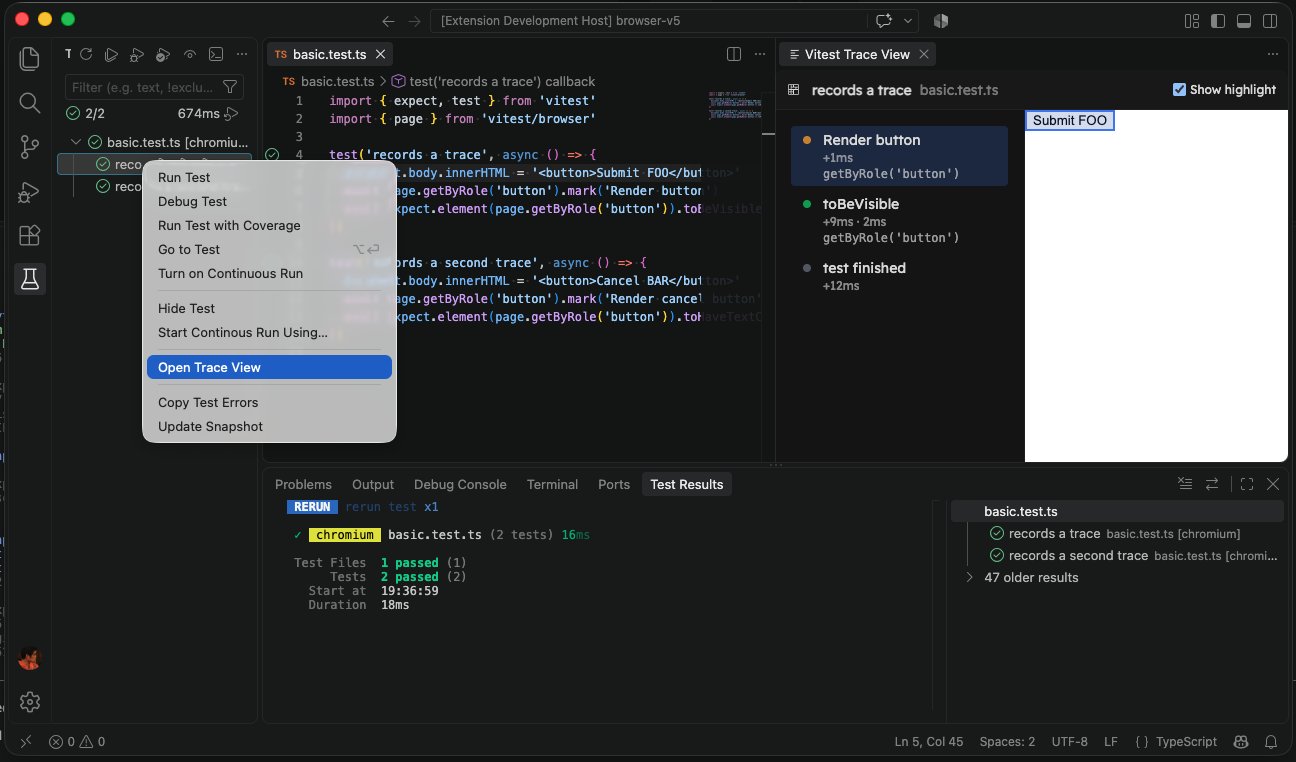Click the grid icon beside records a trace title

(x=794, y=90)
